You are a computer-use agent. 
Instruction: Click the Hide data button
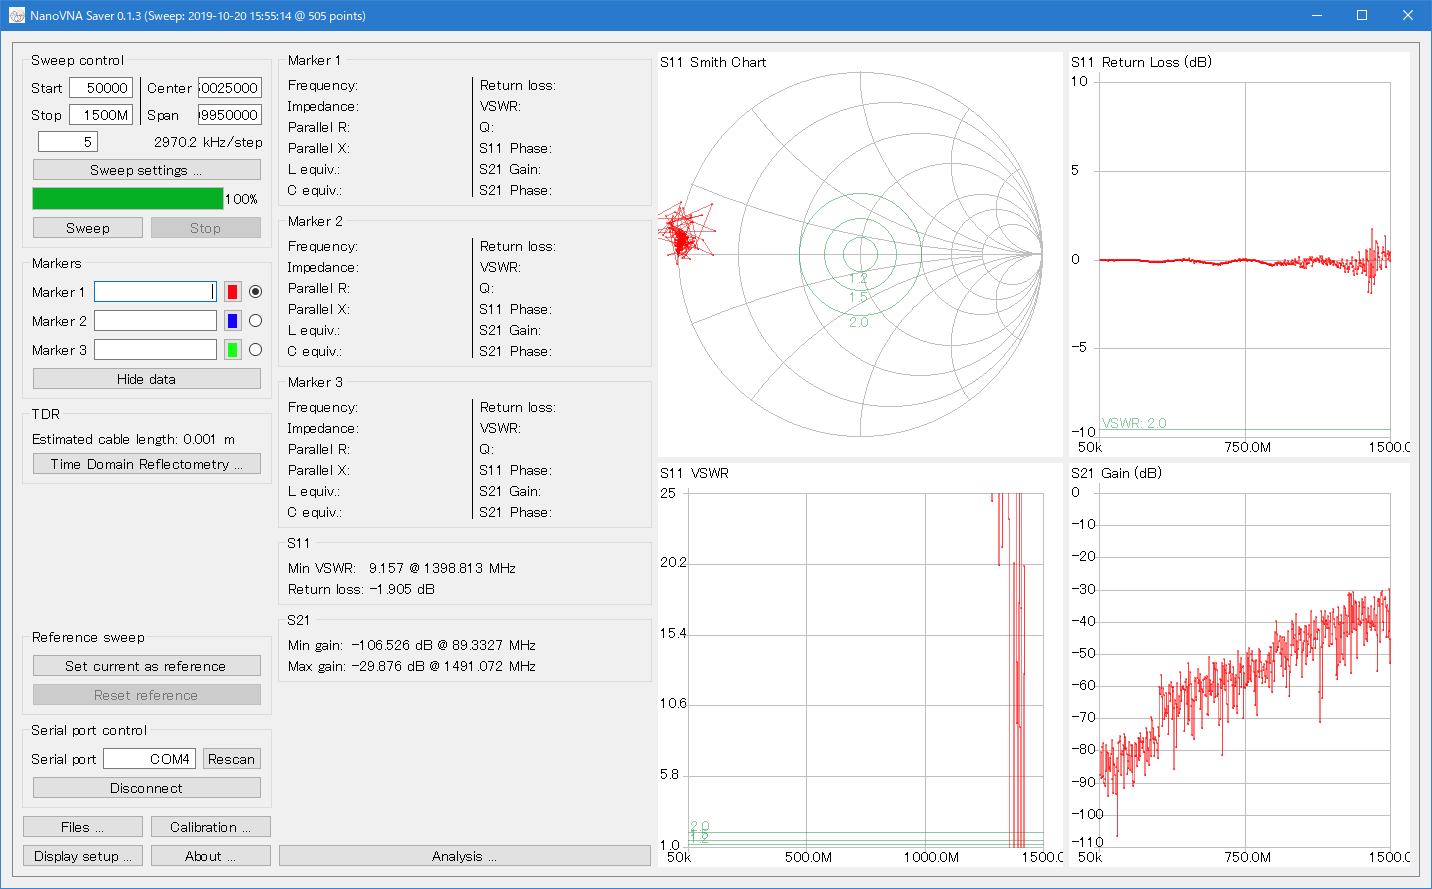(x=147, y=379)
